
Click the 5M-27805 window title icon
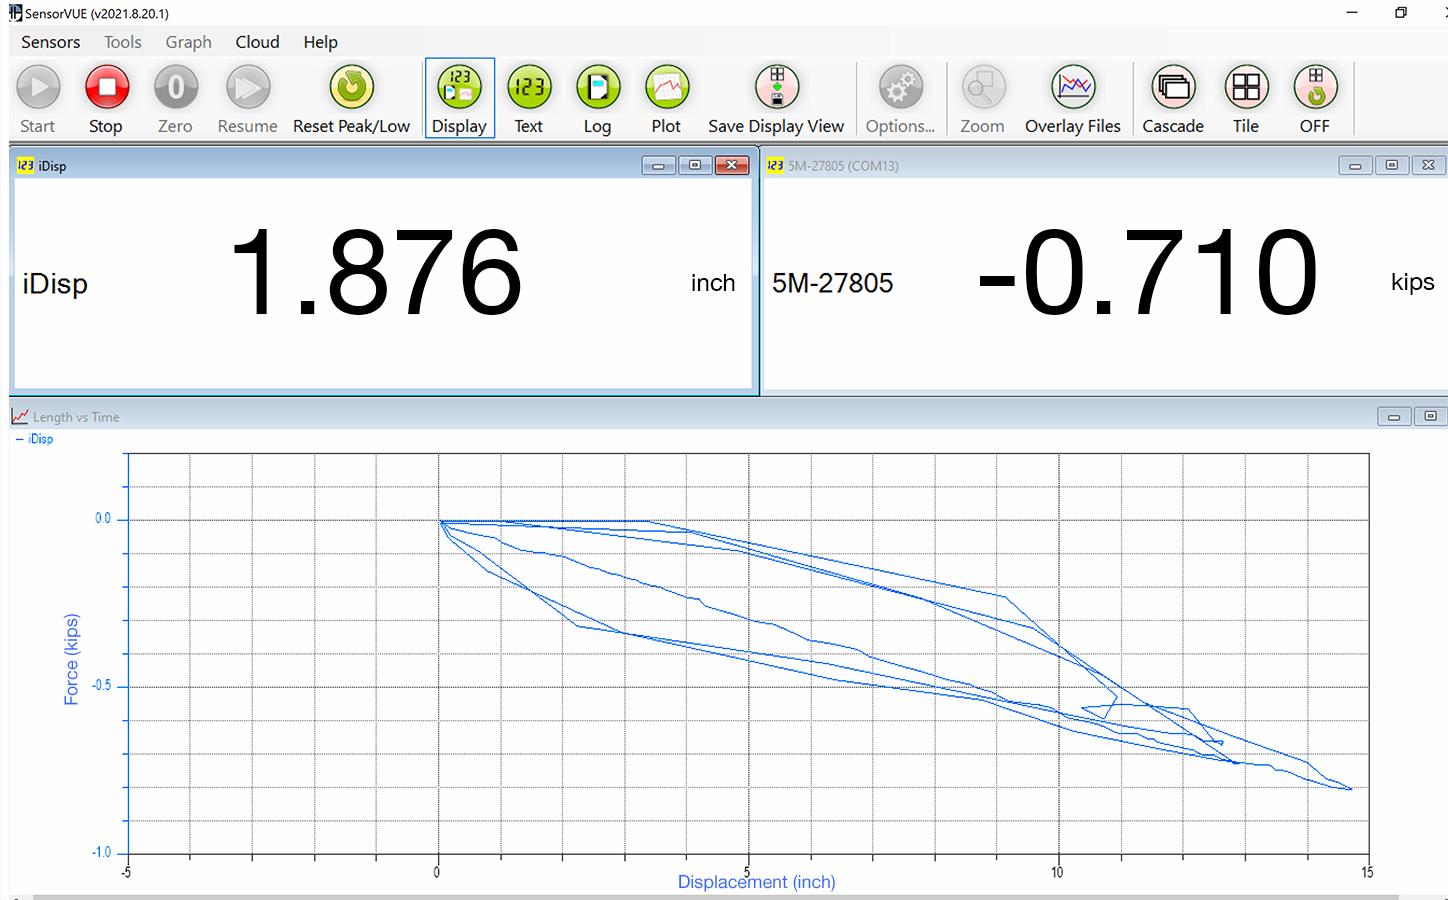[775, 165]
